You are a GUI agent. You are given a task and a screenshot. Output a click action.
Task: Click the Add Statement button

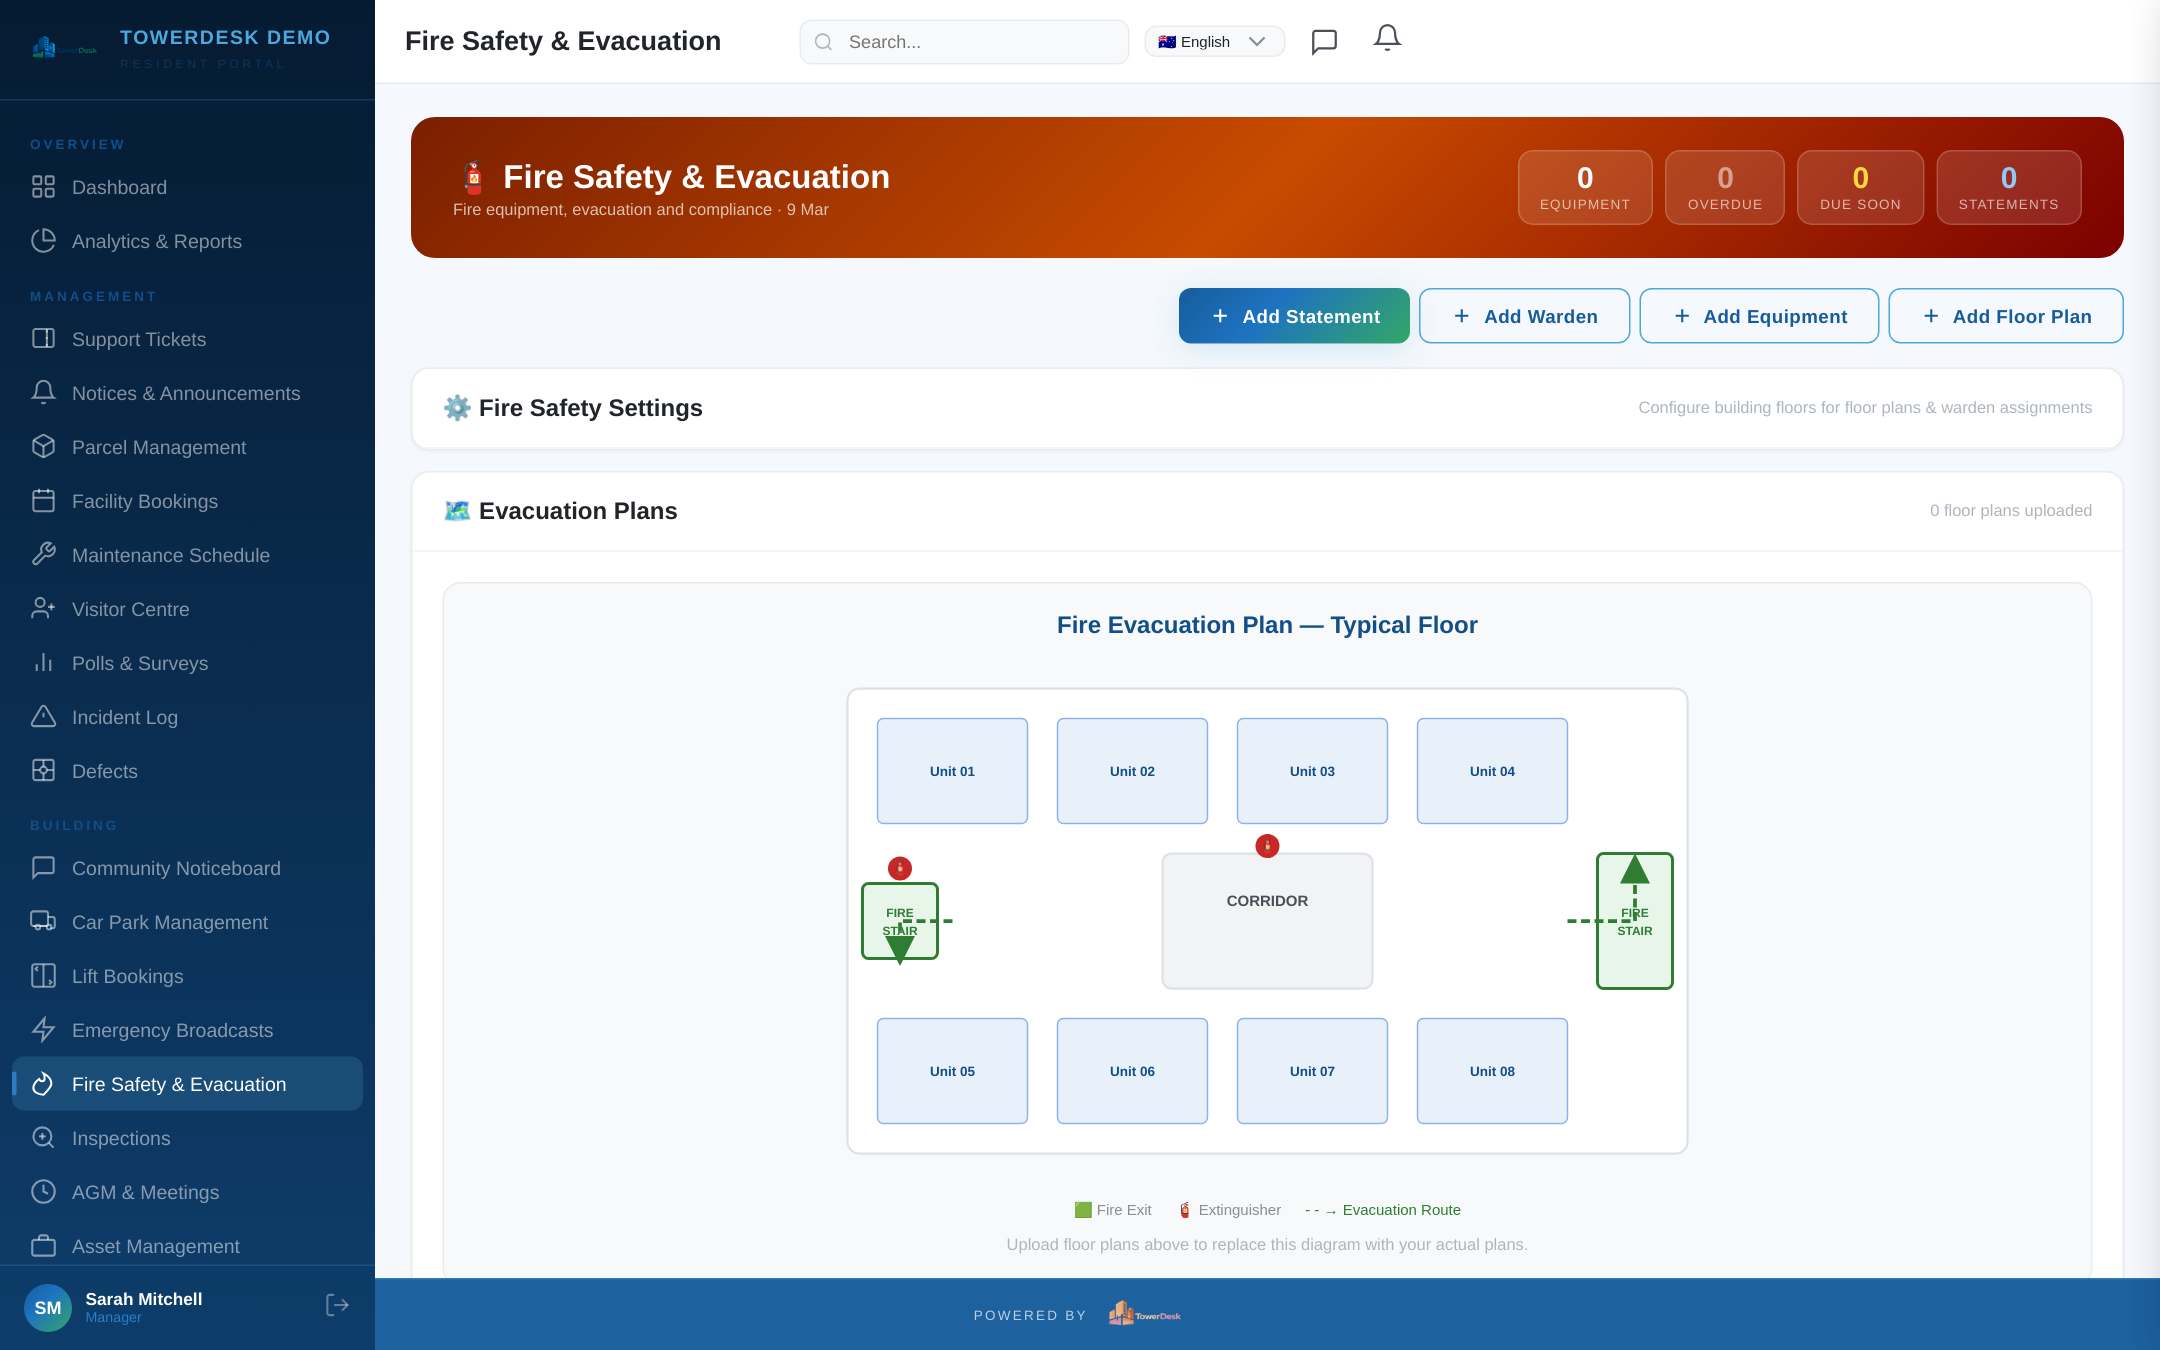tap(1294, 315)
